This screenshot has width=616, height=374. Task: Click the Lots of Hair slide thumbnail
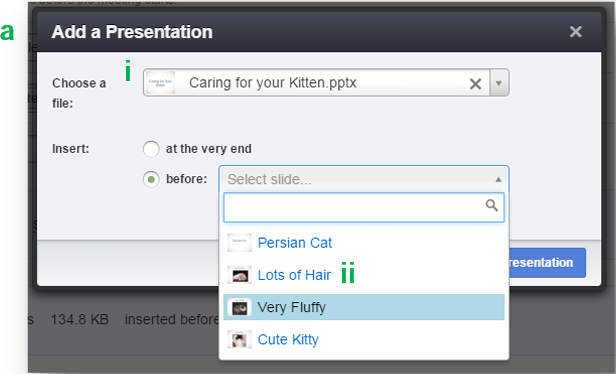(239, 275)
